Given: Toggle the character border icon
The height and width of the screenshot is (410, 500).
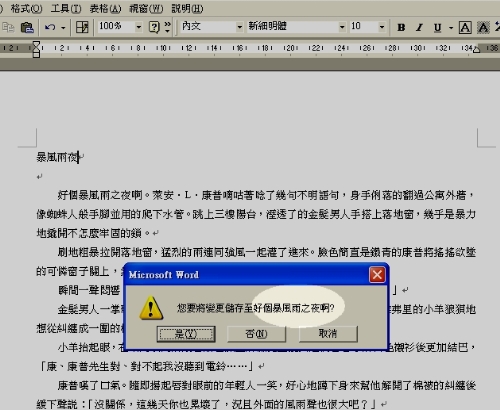Looking at the screenshot, I should 465,27.
